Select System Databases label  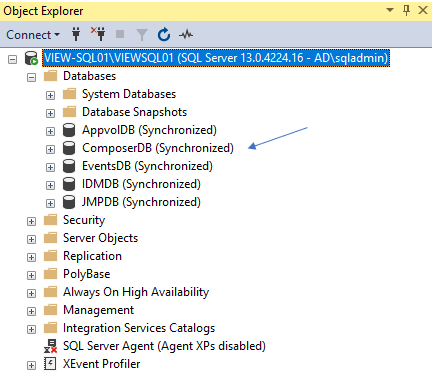129,94
